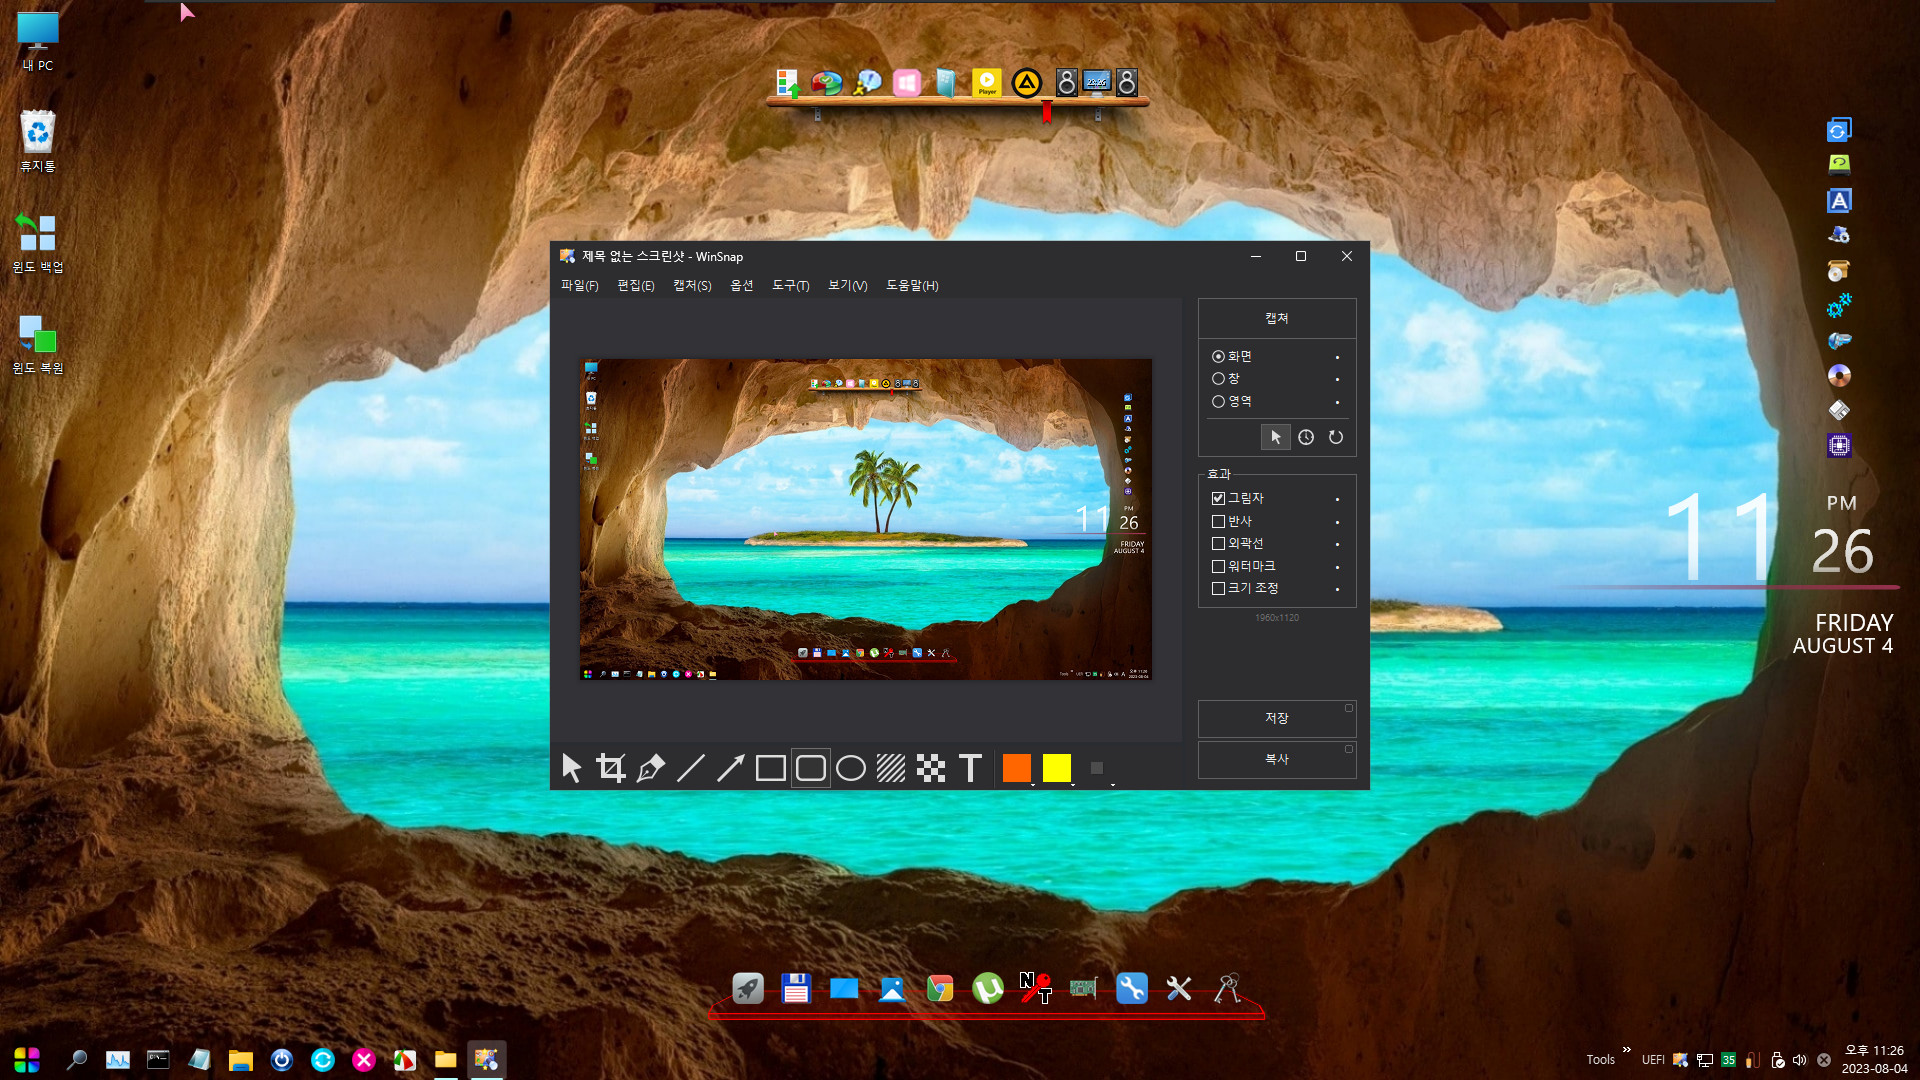Toggle the small checkbox on 저장 button
Image resolution: width=1920 pixels, height=1080 pixels.
(x=1349, y=708)
